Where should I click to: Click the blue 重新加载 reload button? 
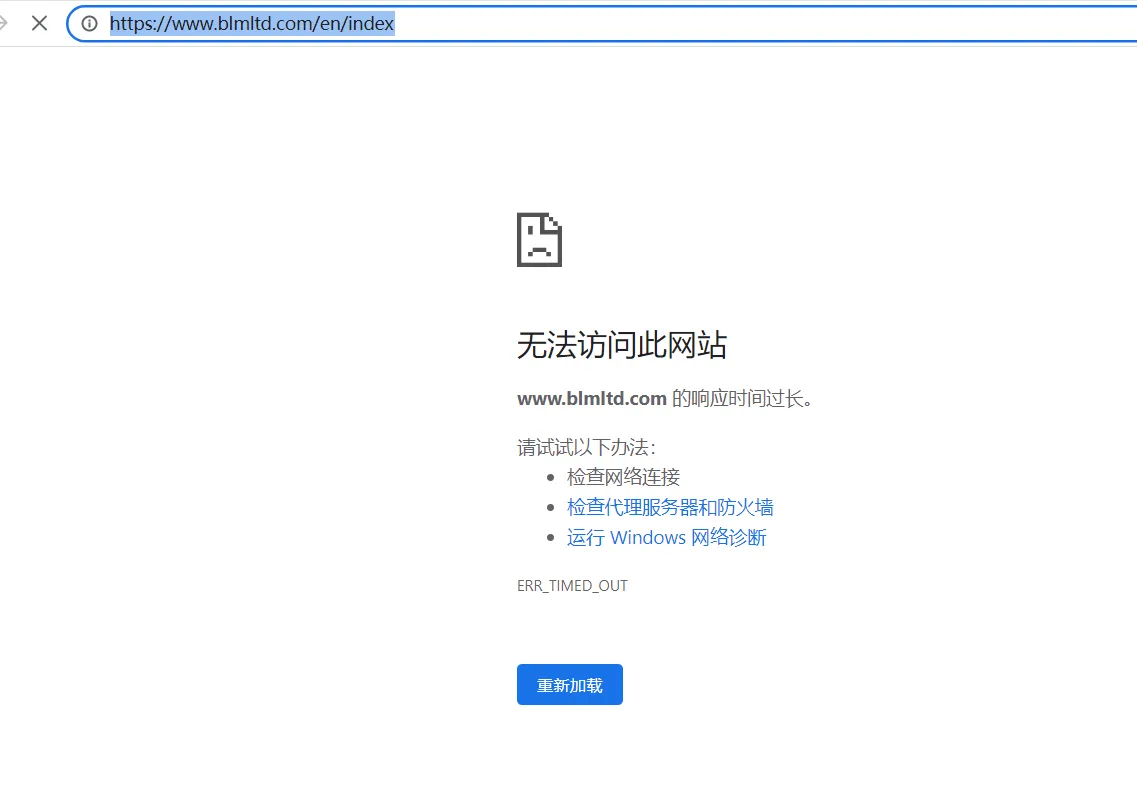tap(570, 685)
